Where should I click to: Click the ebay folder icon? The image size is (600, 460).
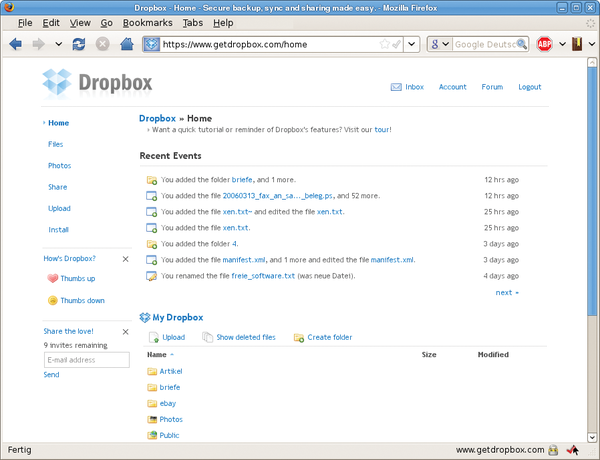(x=152, y=403)
